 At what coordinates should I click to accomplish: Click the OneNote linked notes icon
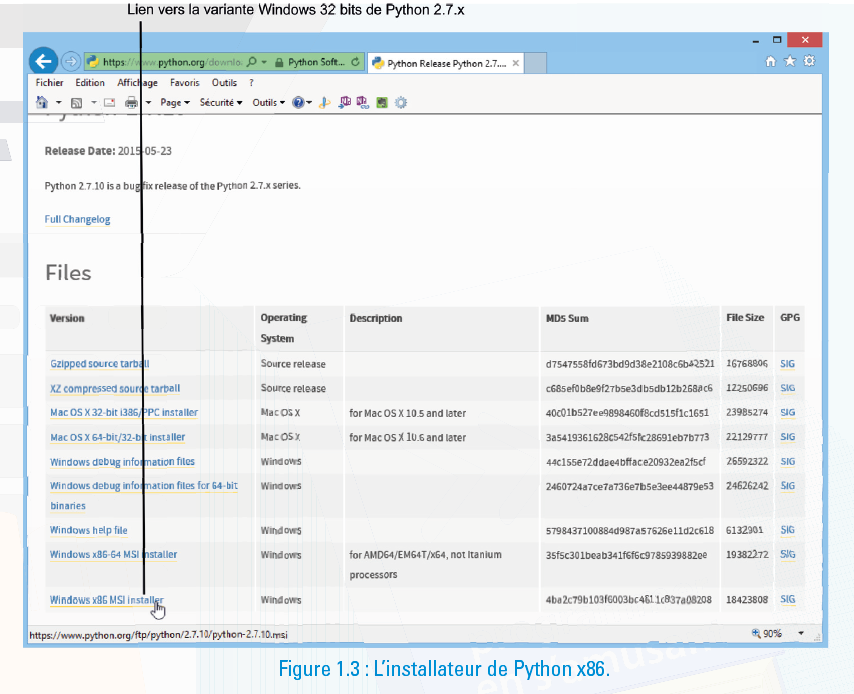click(x=363, y=102)
